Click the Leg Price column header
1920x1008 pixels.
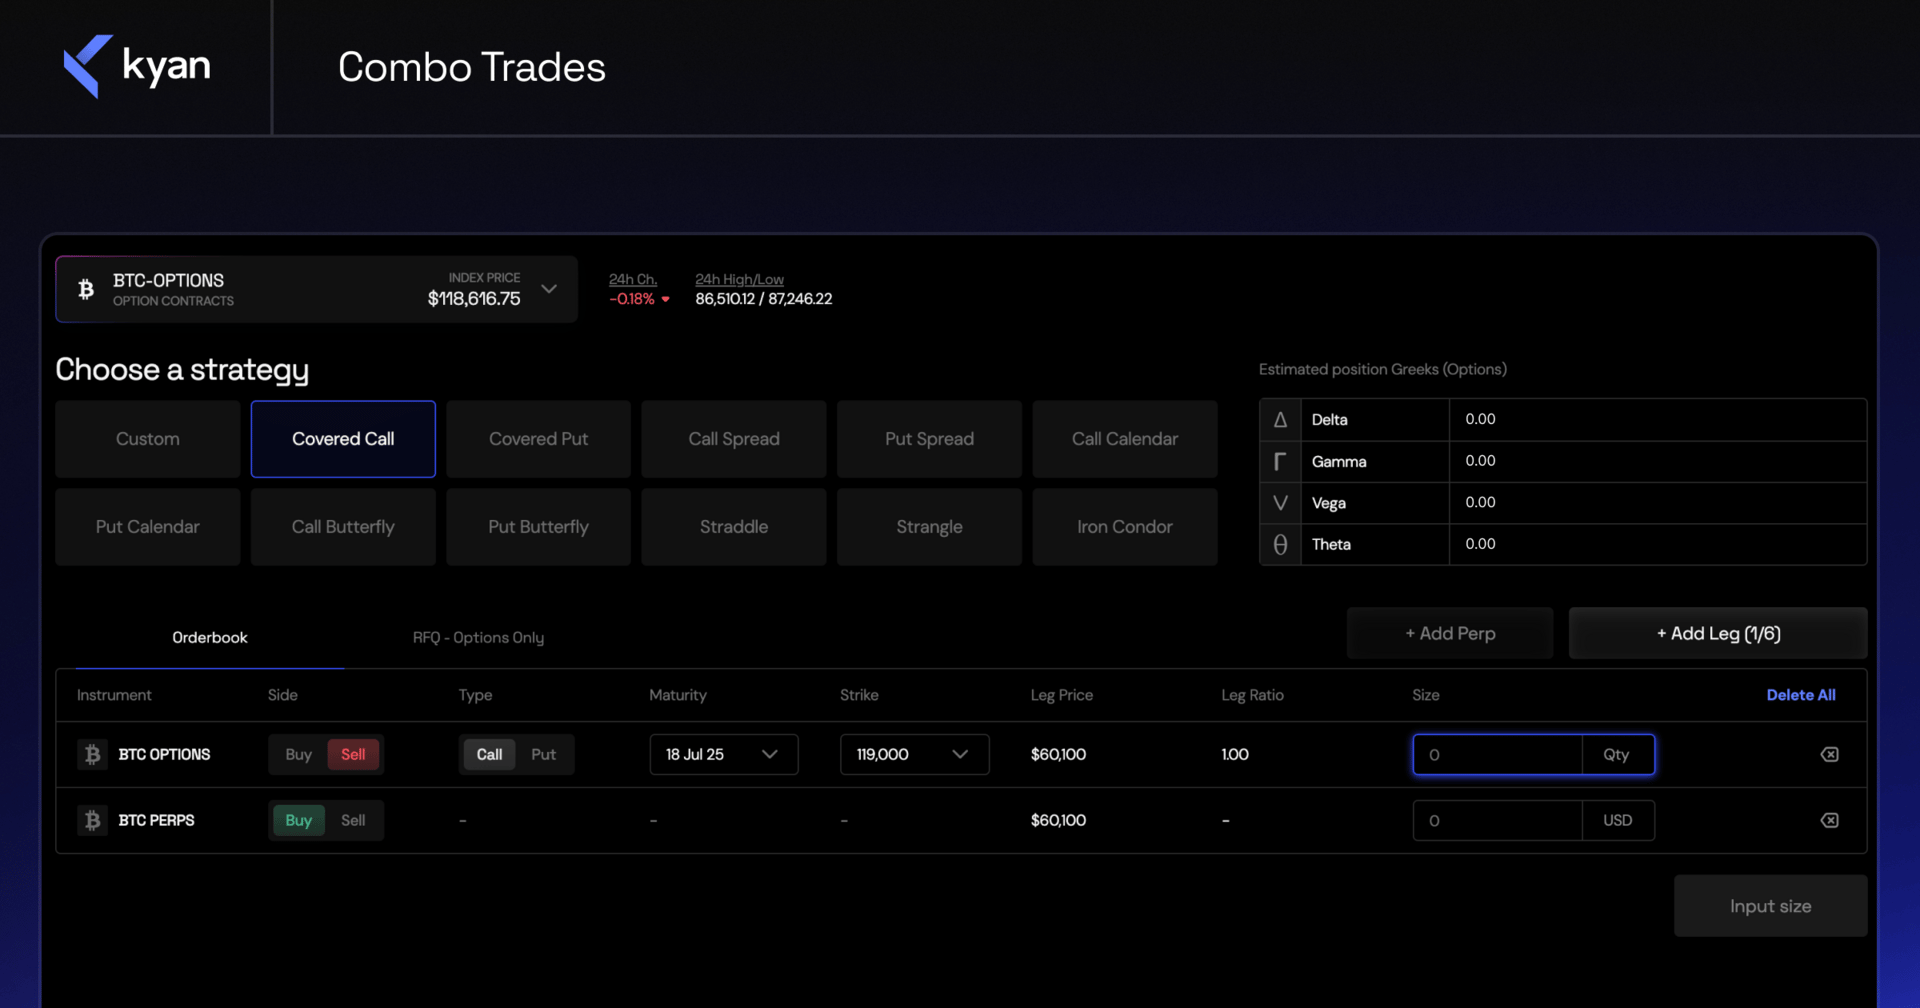tap(1062, 695)
